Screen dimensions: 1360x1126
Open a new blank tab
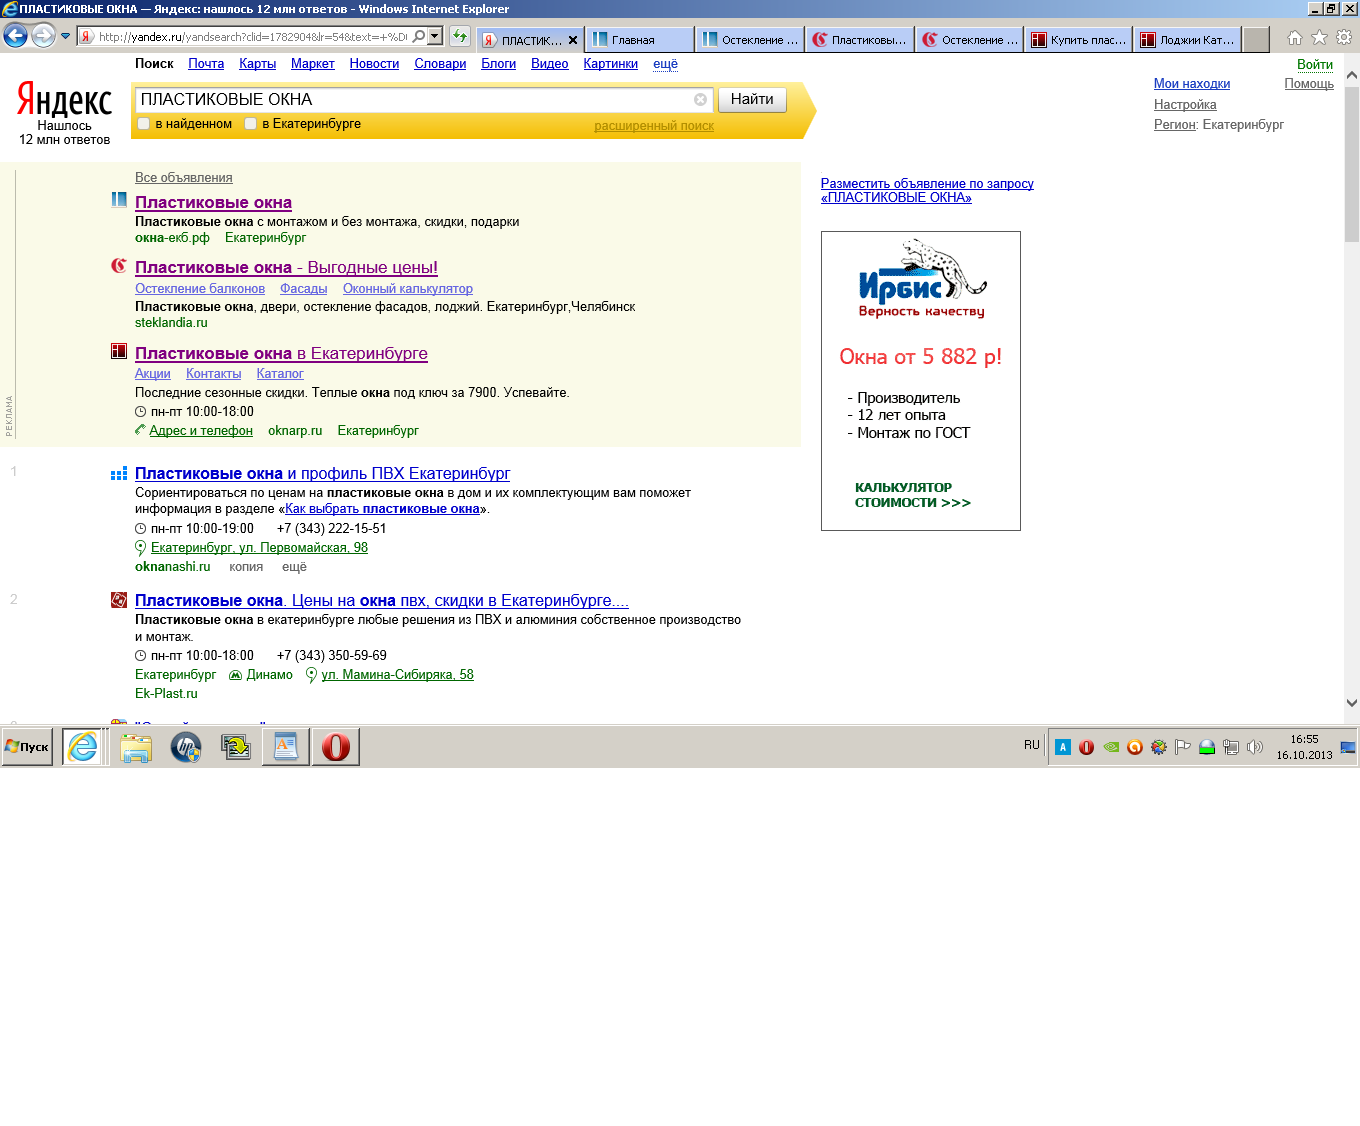coord(1256,40)
